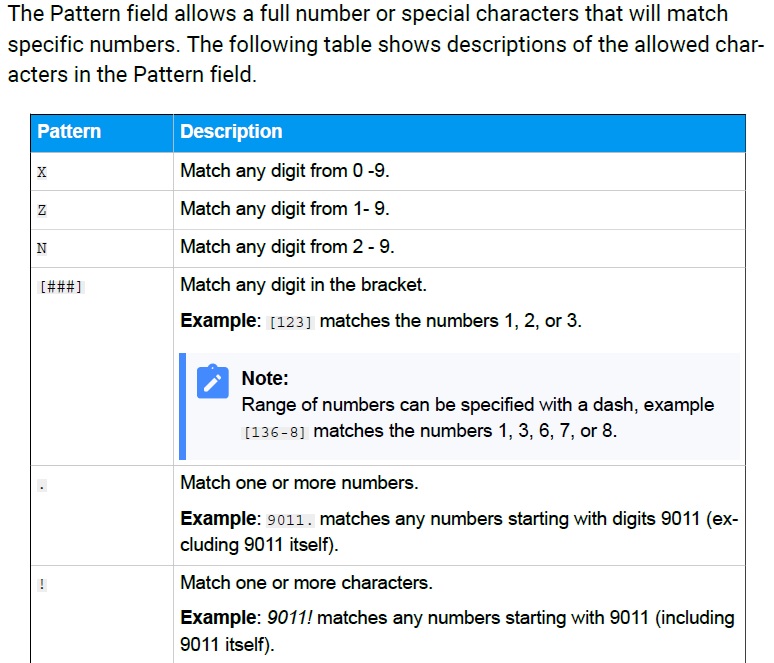
Task: Click the 9011. example code
Action: pyautogui.click(x=290, y=520)
